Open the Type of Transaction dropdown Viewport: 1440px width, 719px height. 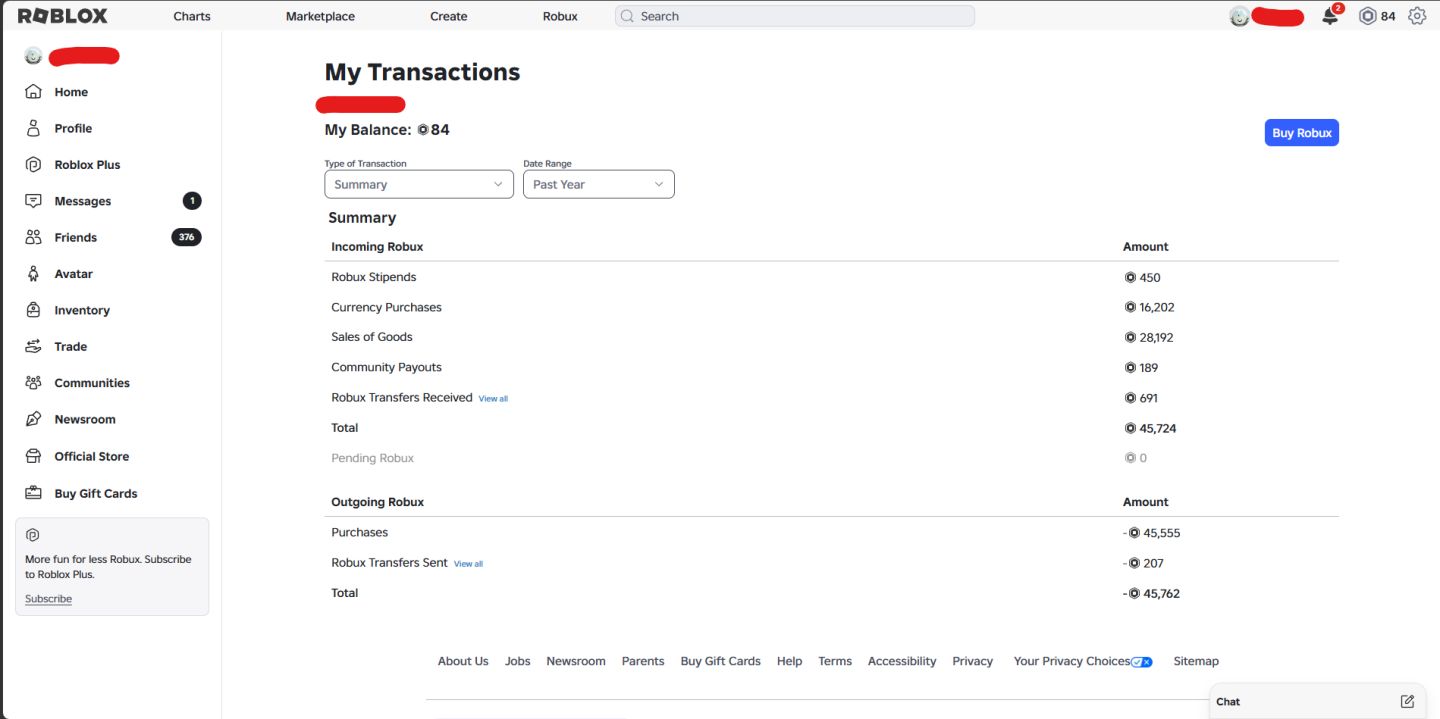coord(419,184)
